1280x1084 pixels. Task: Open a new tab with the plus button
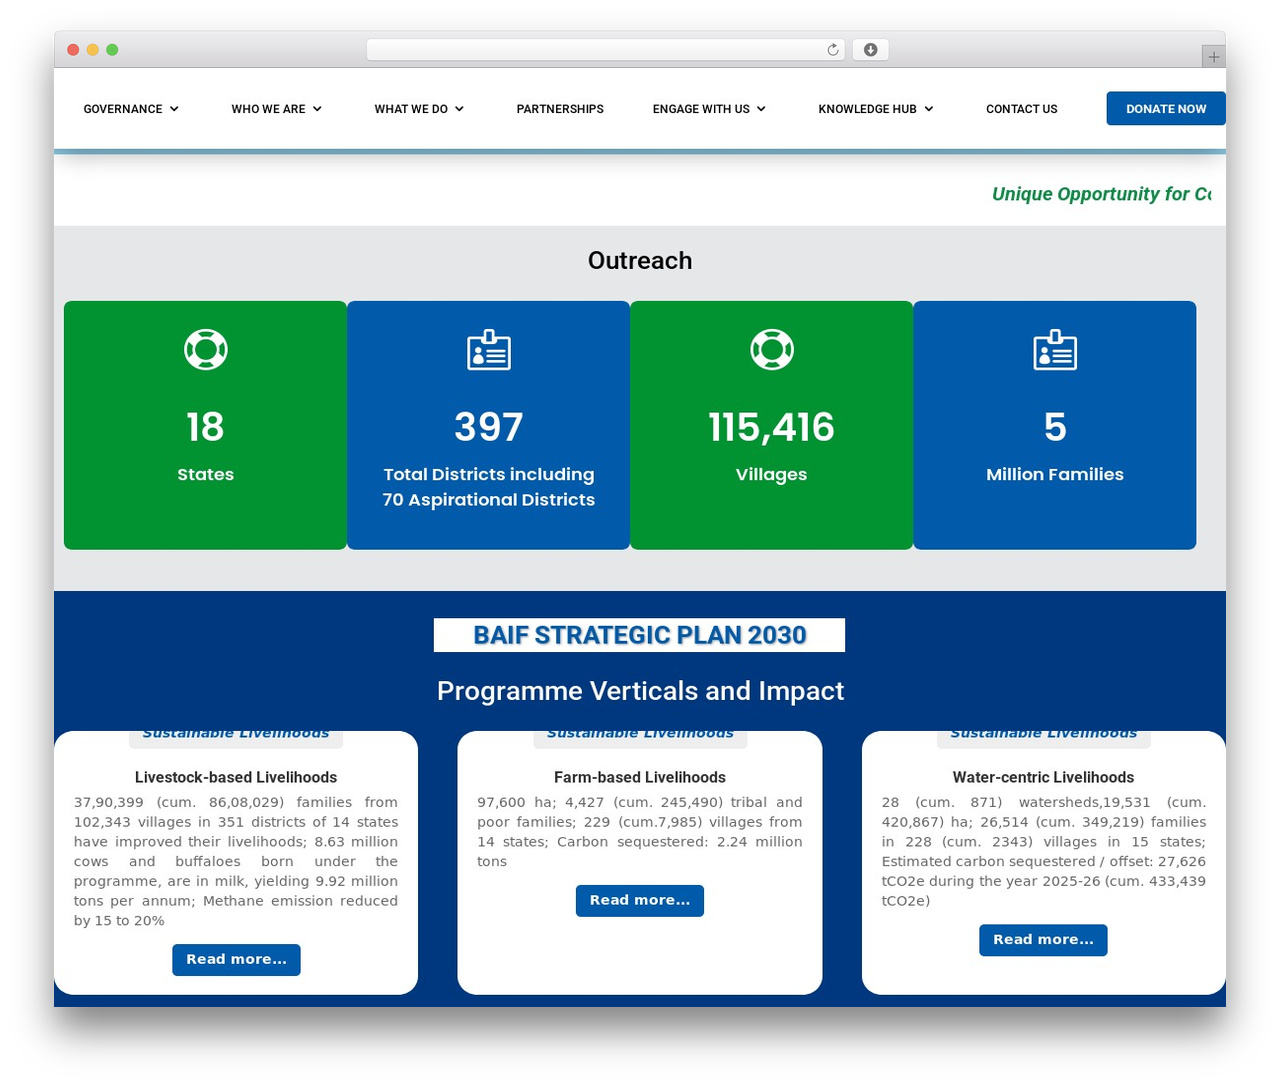coord(1213,57)
